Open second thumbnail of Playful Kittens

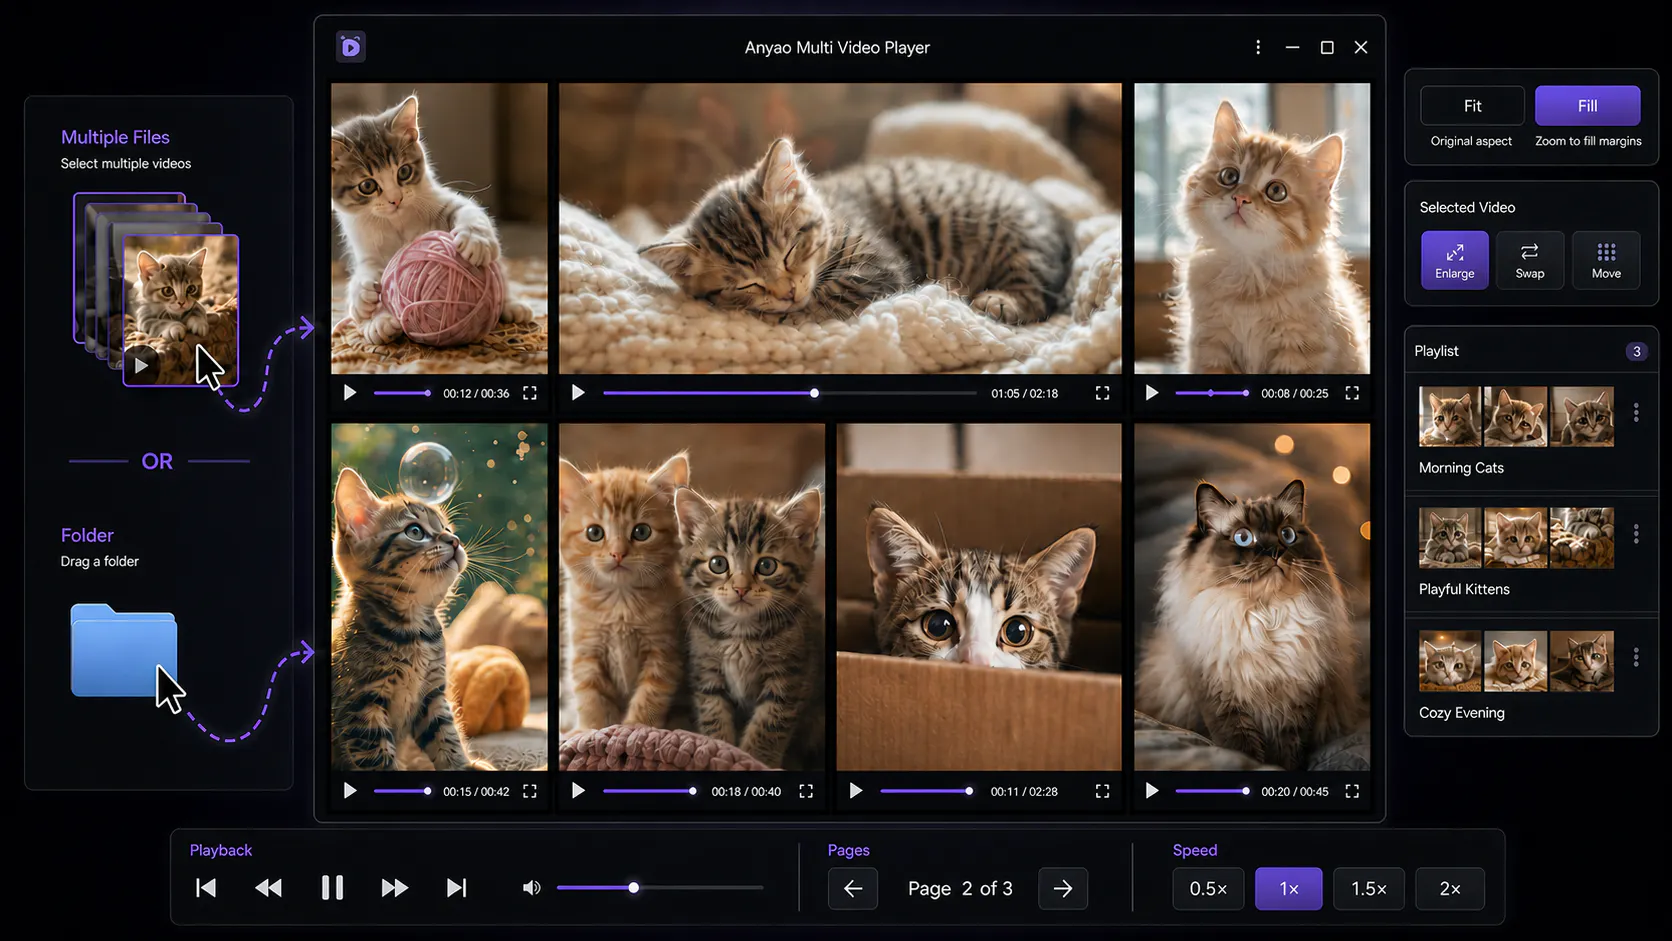point(1515,538)
